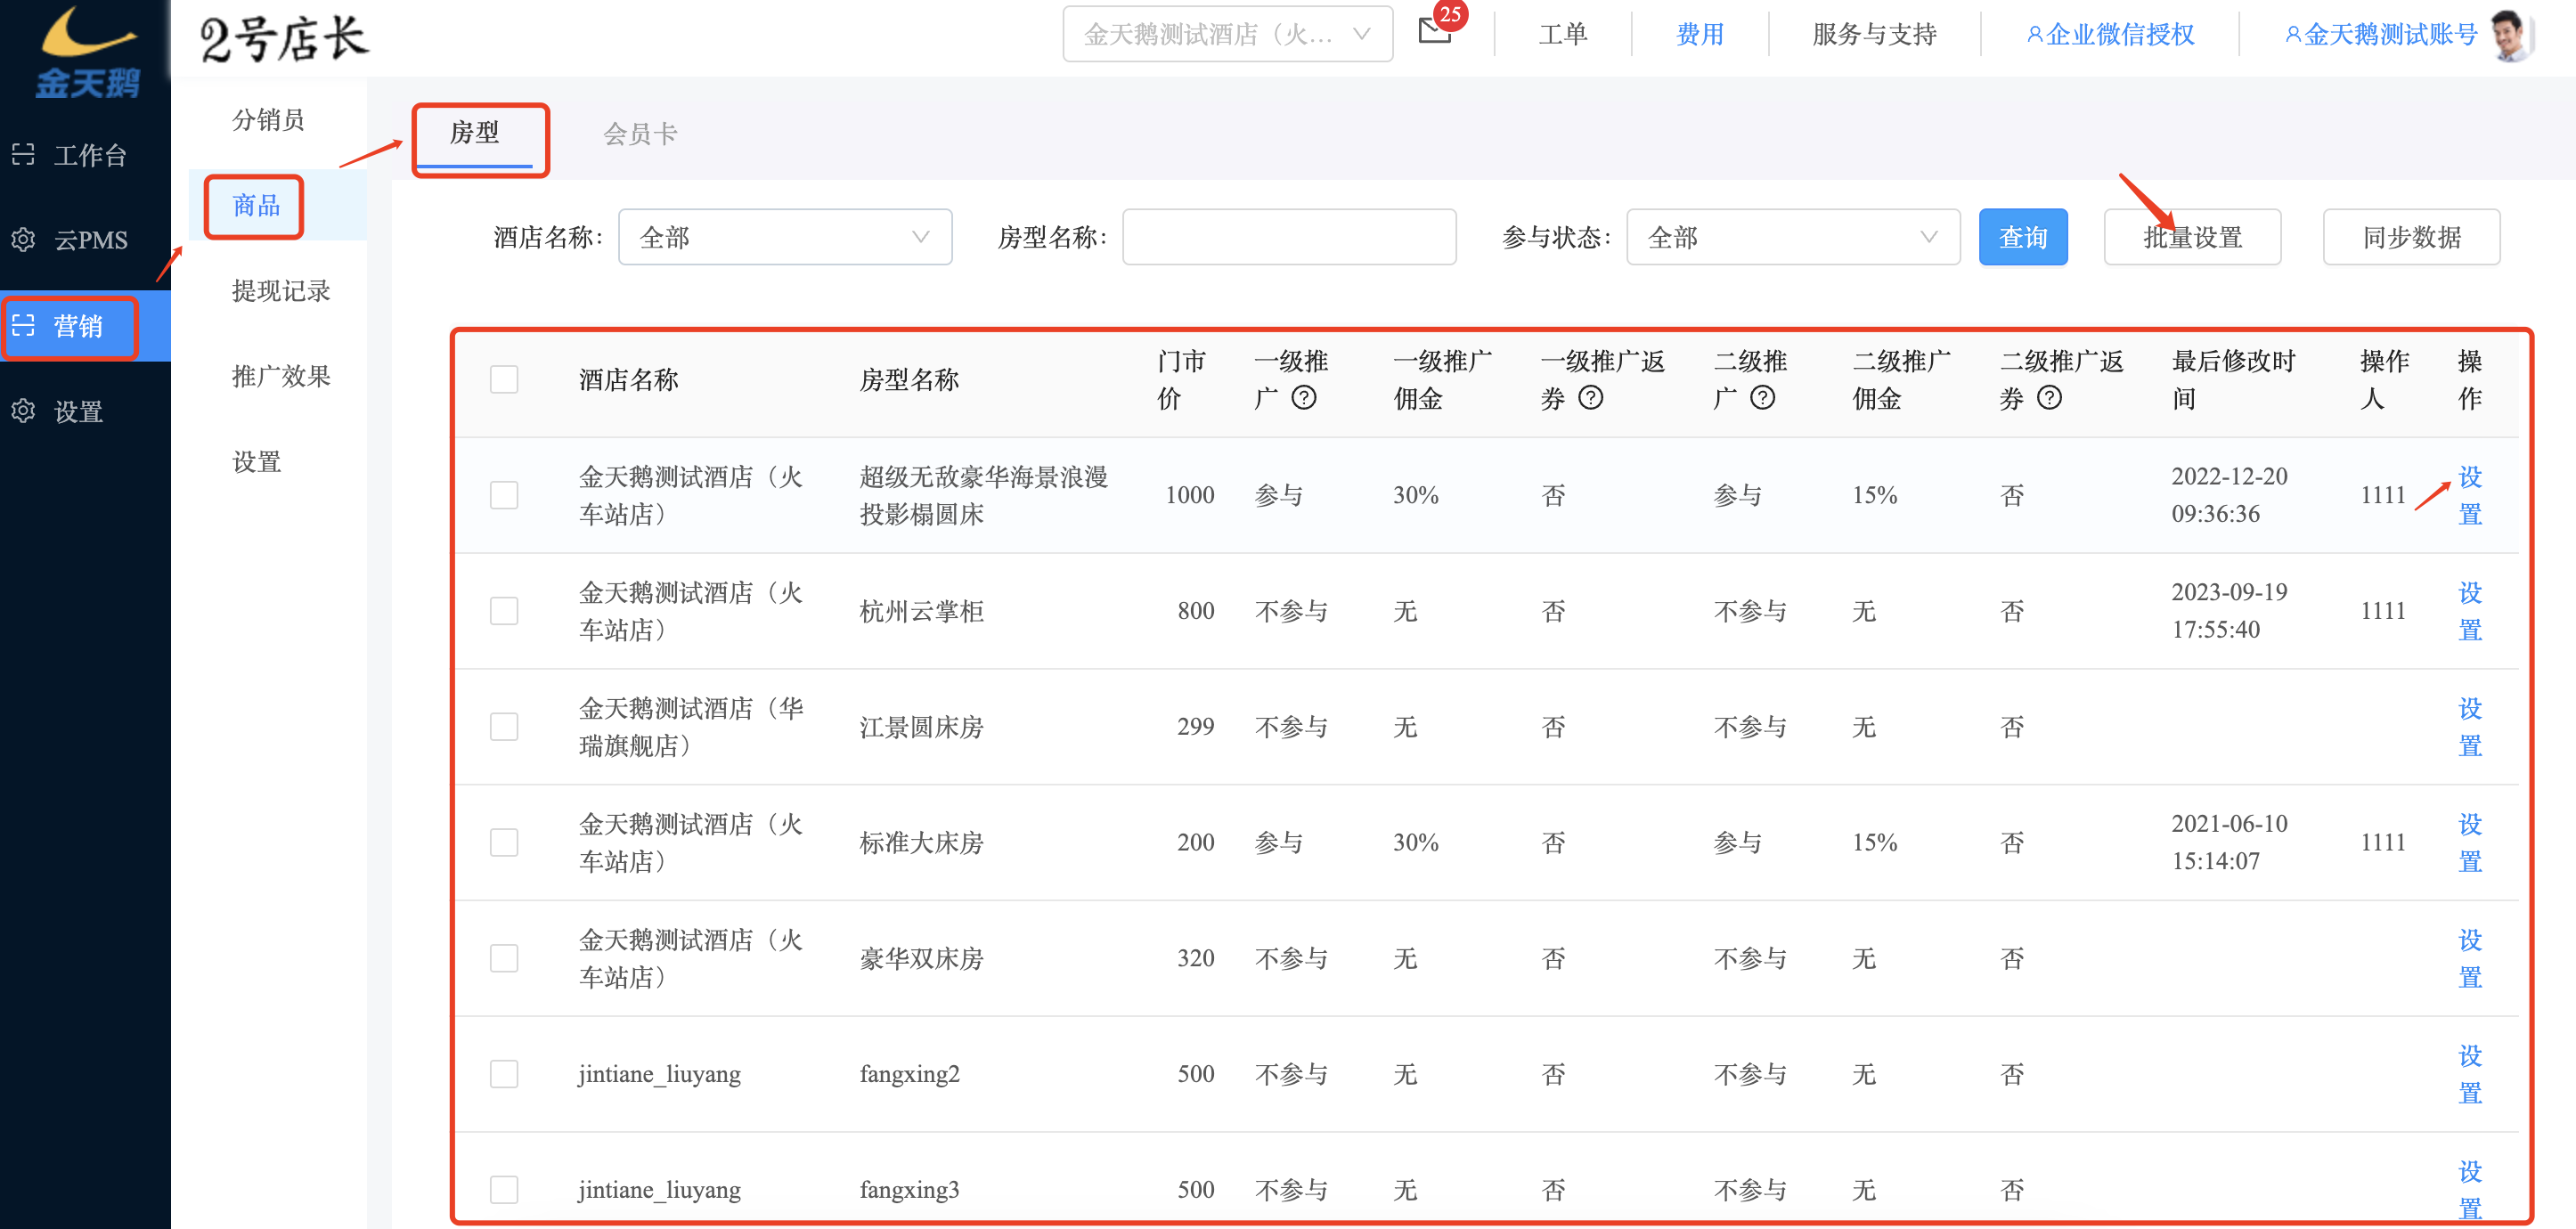Viewport: 2576px width, 1229px height.
Task: Click the help icon beside 二级推广返券
Action: (x=2049, y=398)
